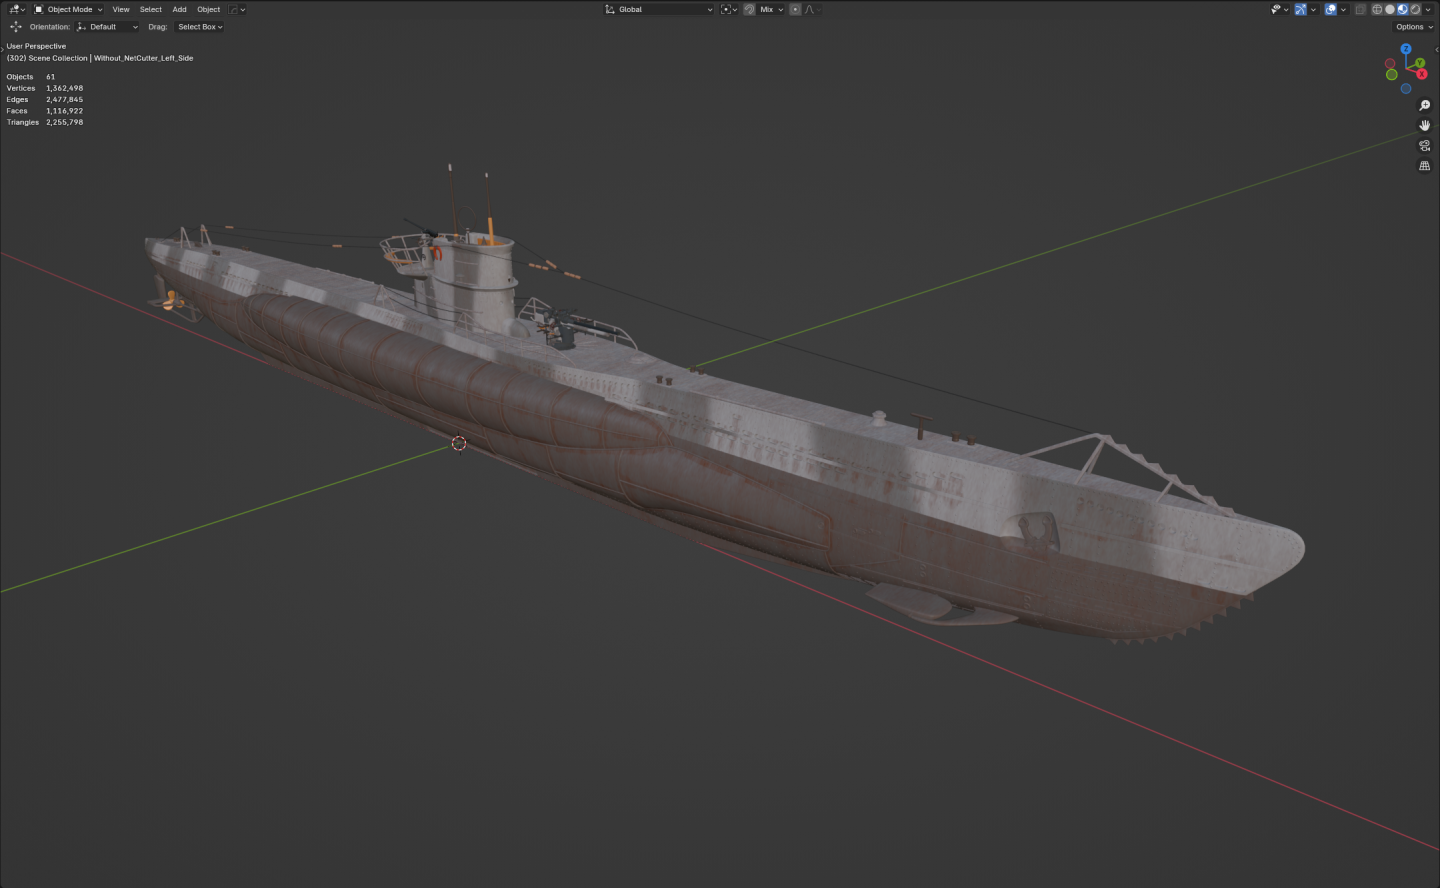Open object visibility and selectability filter
1440x888 pixels.
click(x=1278, y=9)
